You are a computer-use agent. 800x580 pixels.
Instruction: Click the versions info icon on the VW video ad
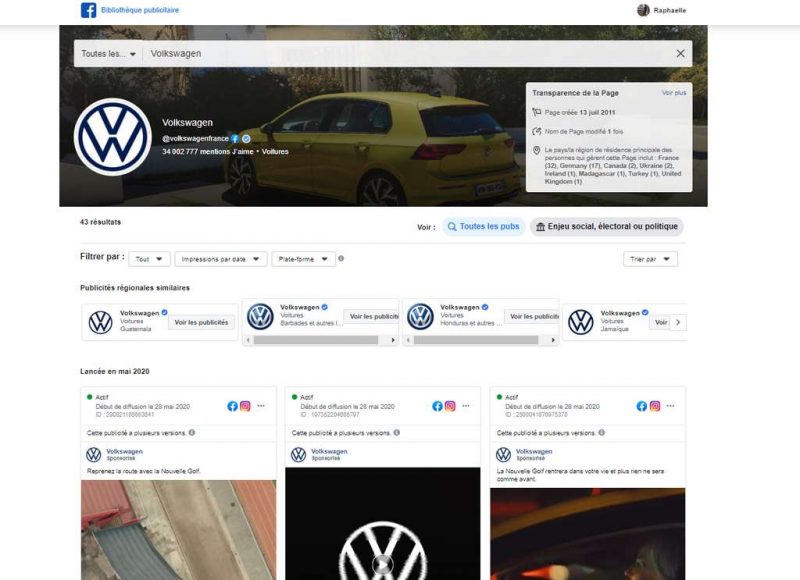[x=396, y=433]
